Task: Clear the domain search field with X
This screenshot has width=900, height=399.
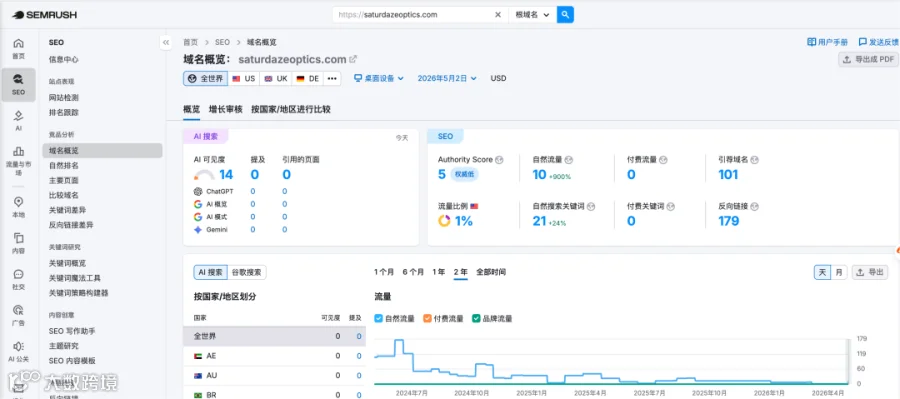Action: click(498, 15)
